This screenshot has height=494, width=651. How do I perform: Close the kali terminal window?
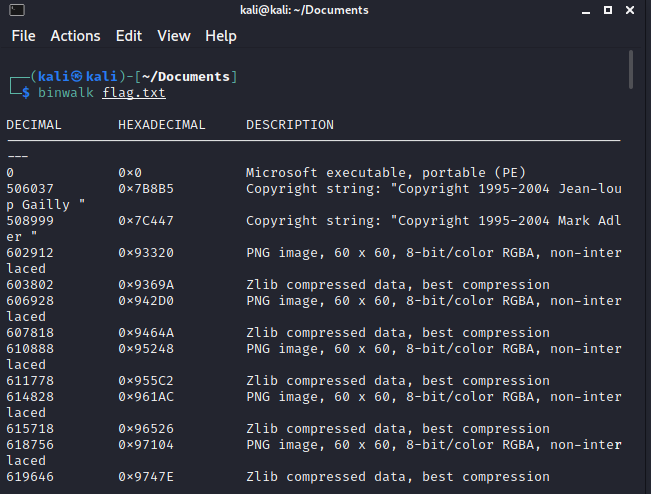coord(632,10)
